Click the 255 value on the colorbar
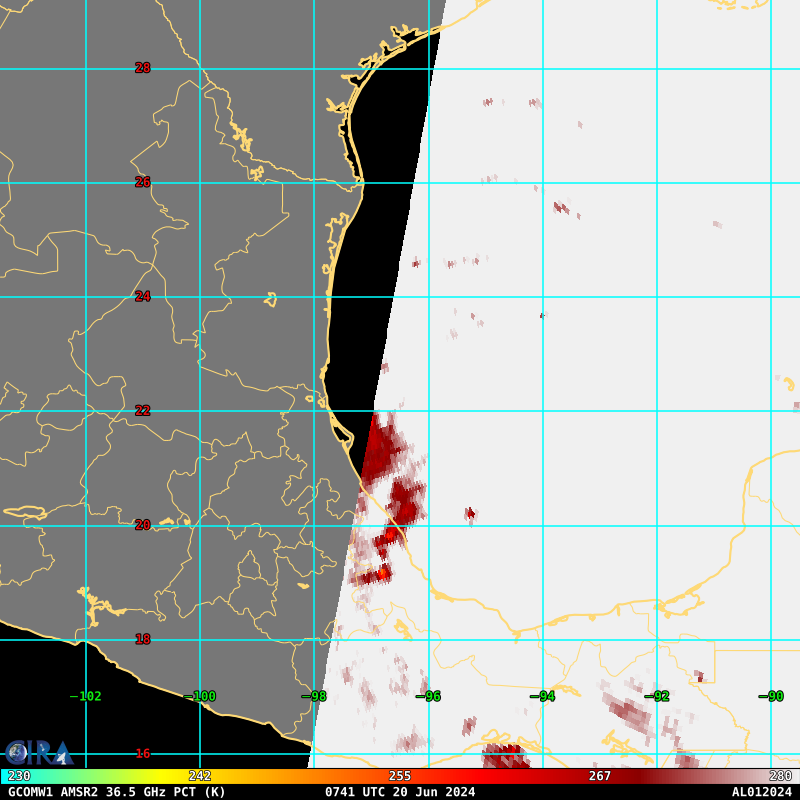Image resolution: width=800 pixels, height=800 pixels. click(x=400, y=776)
